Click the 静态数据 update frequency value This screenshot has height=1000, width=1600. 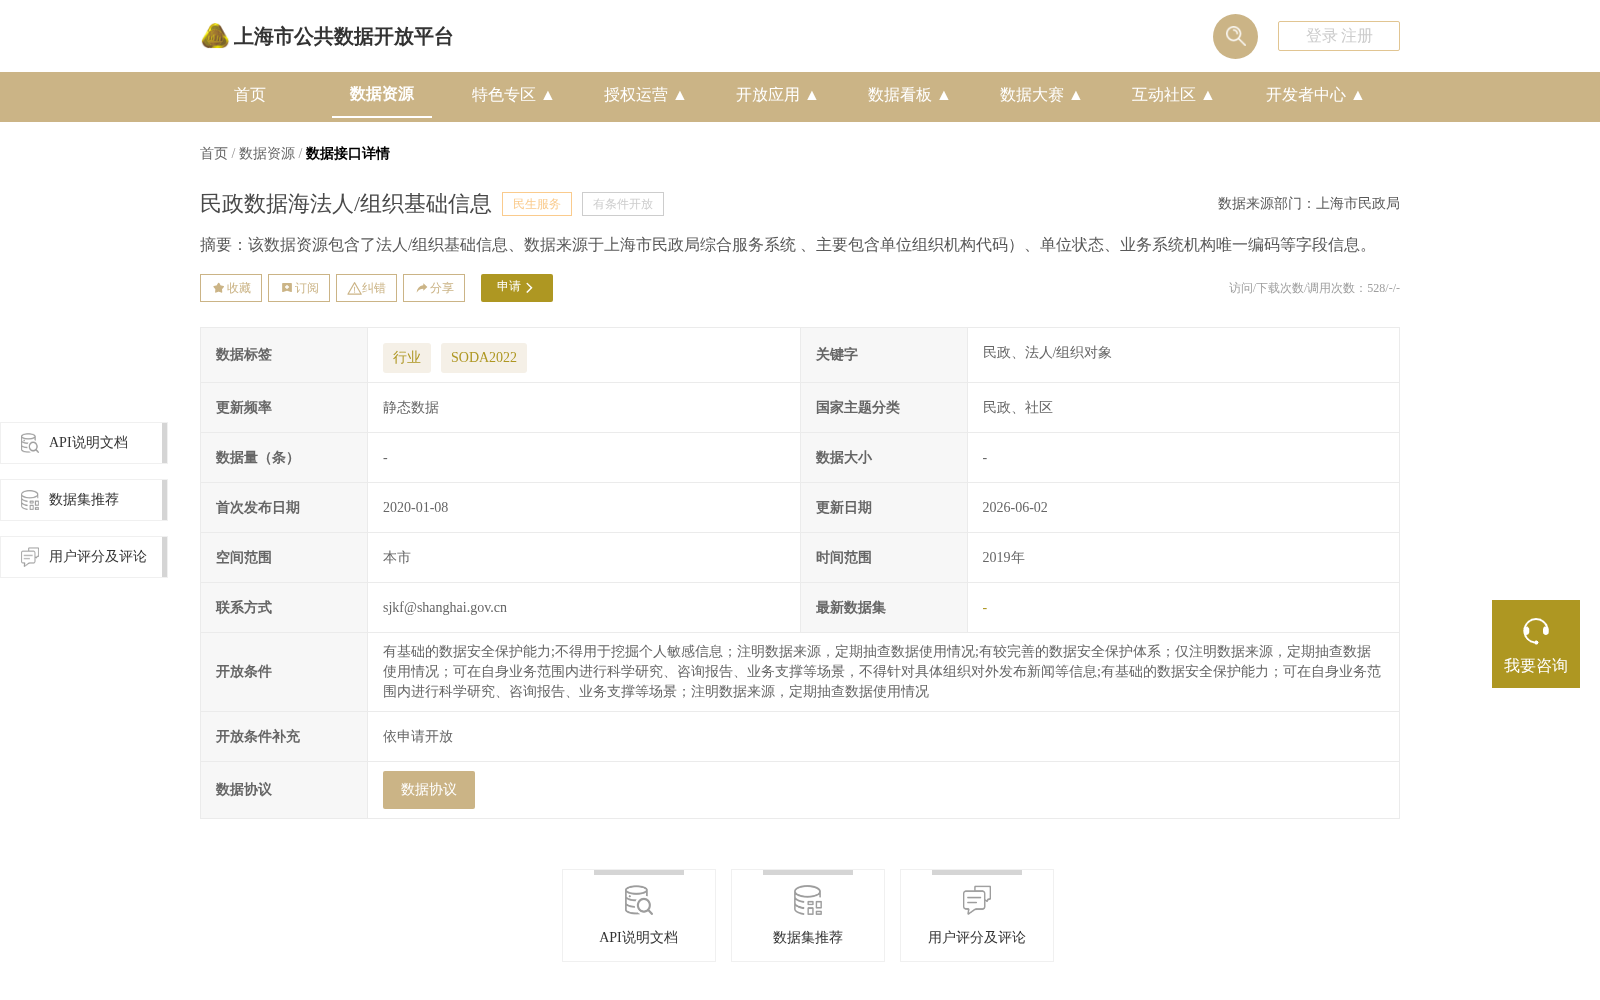tap(411, 407)
